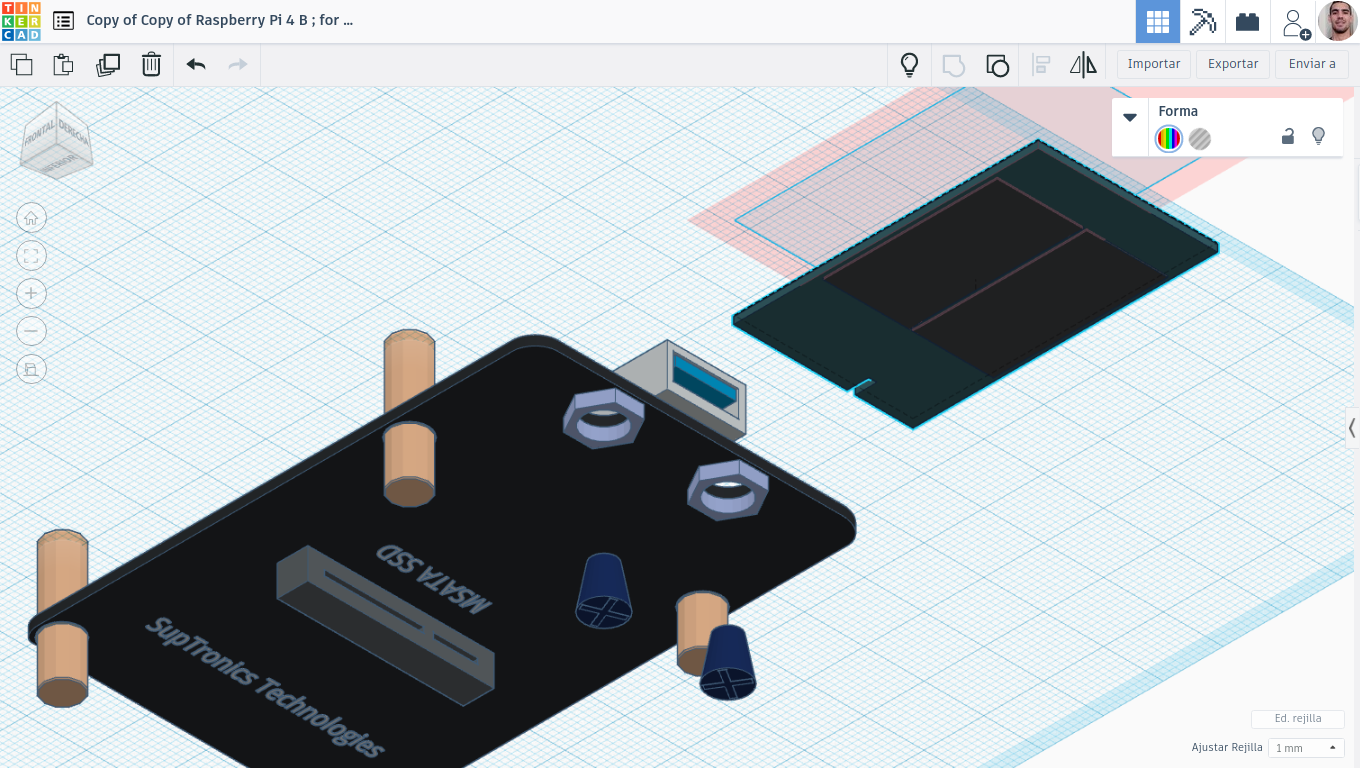Toggle the lock in Forma panel
Viewport: 1360px width, 768px height.
[1288, 137]
